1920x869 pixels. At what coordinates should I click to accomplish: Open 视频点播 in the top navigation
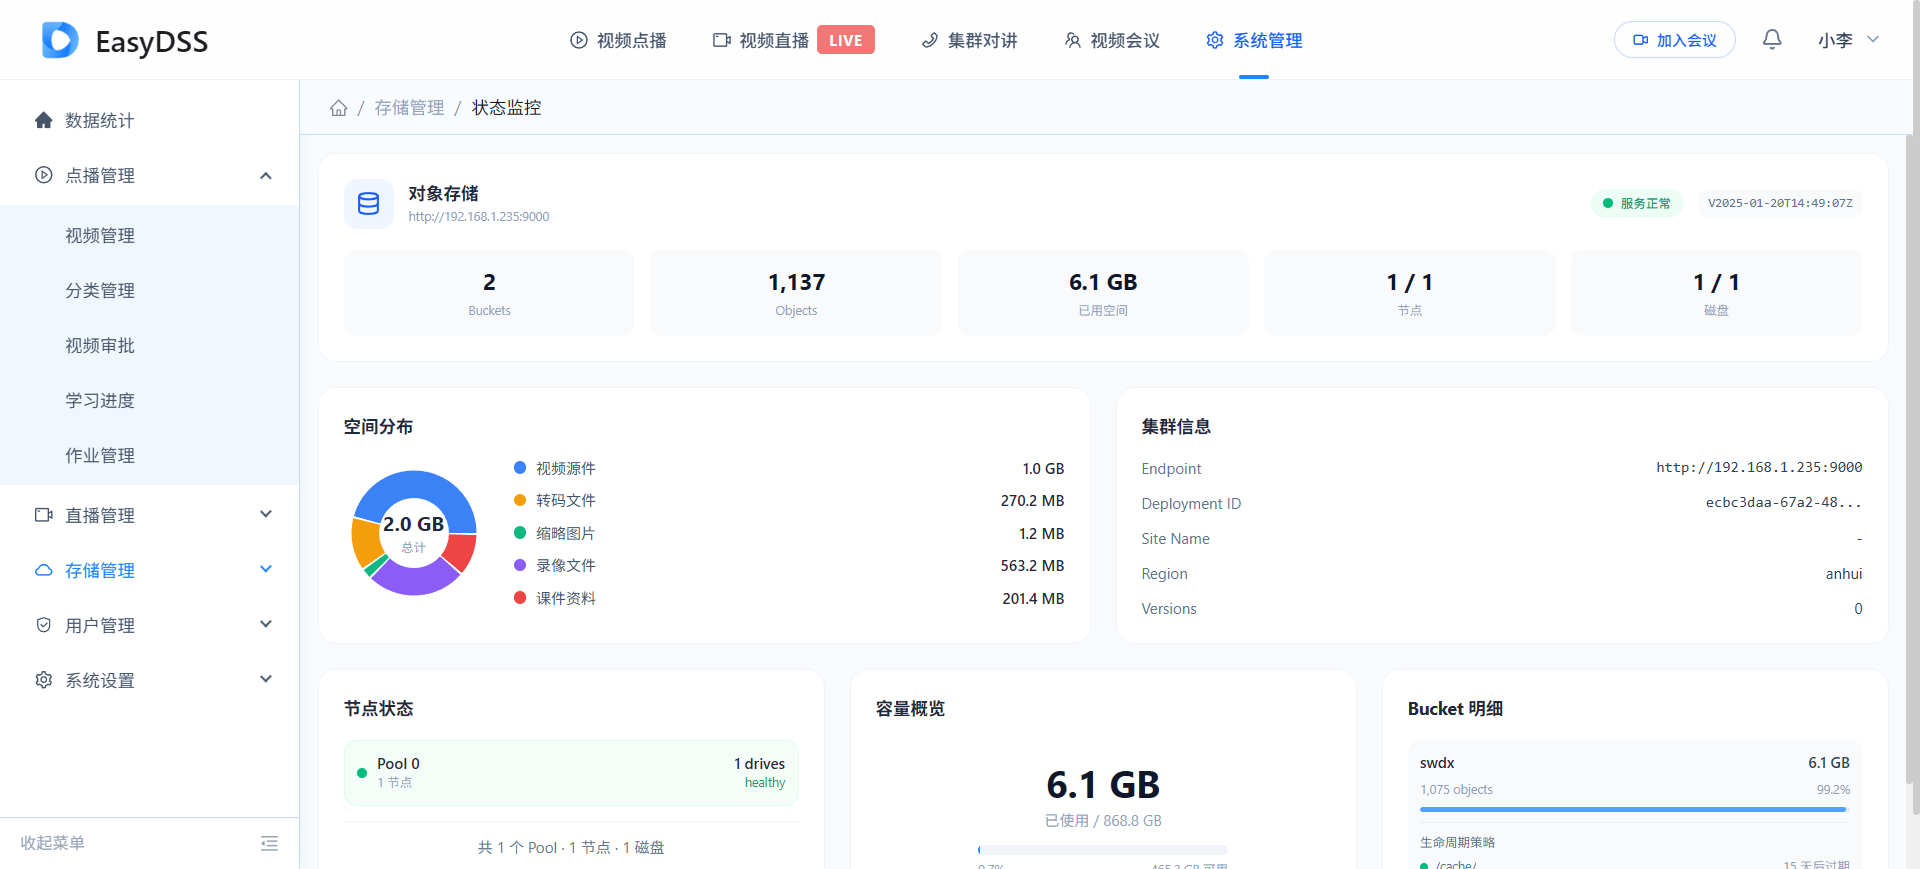tap(619, 40)
